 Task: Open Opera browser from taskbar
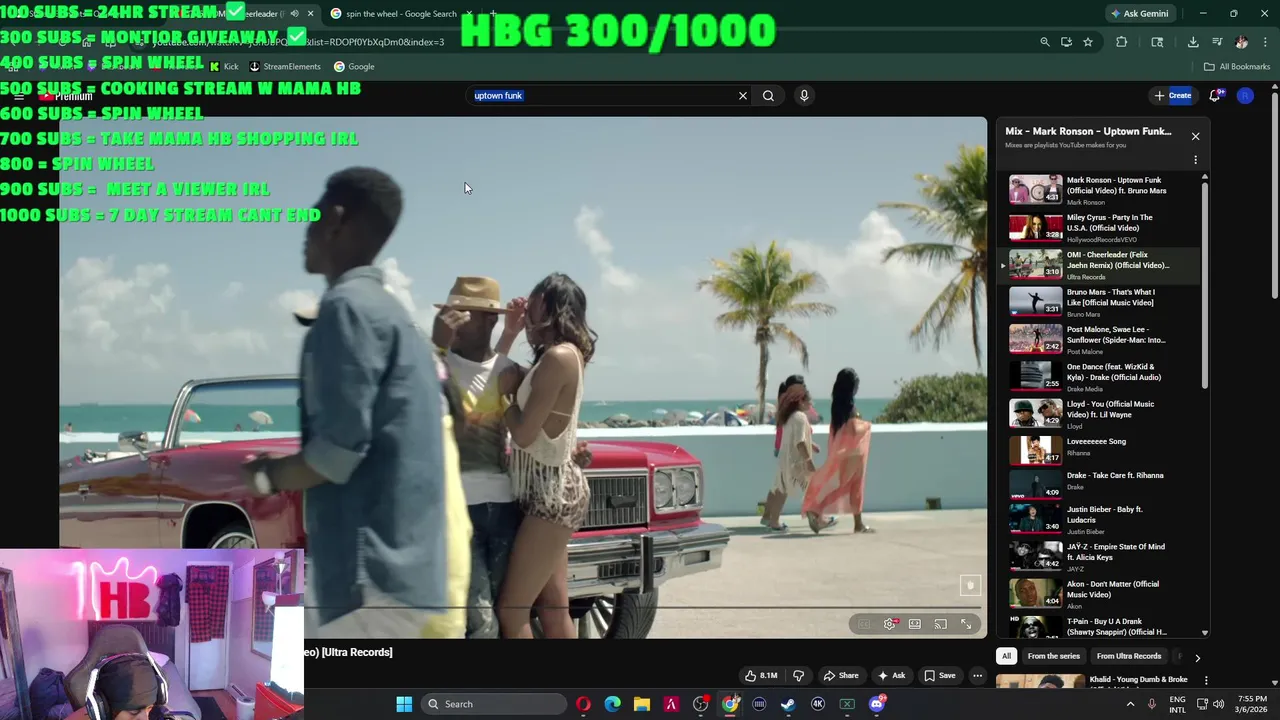583,704
